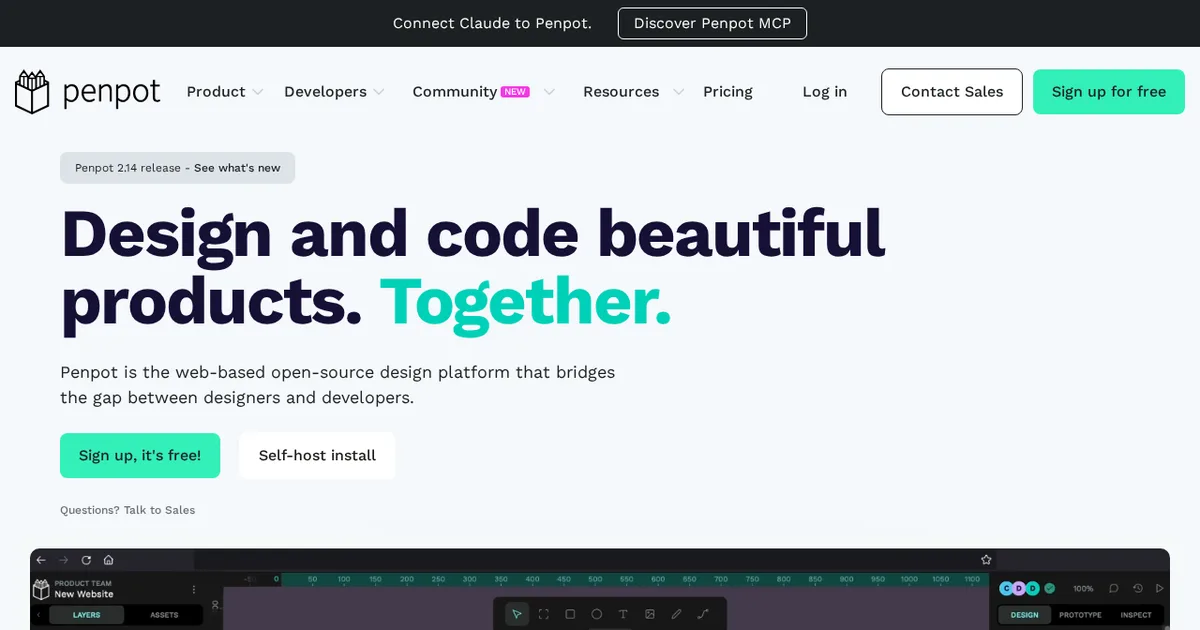1200x630 pixels.
Task: Switch to the Design tab
Action: tap(1024, 615)
